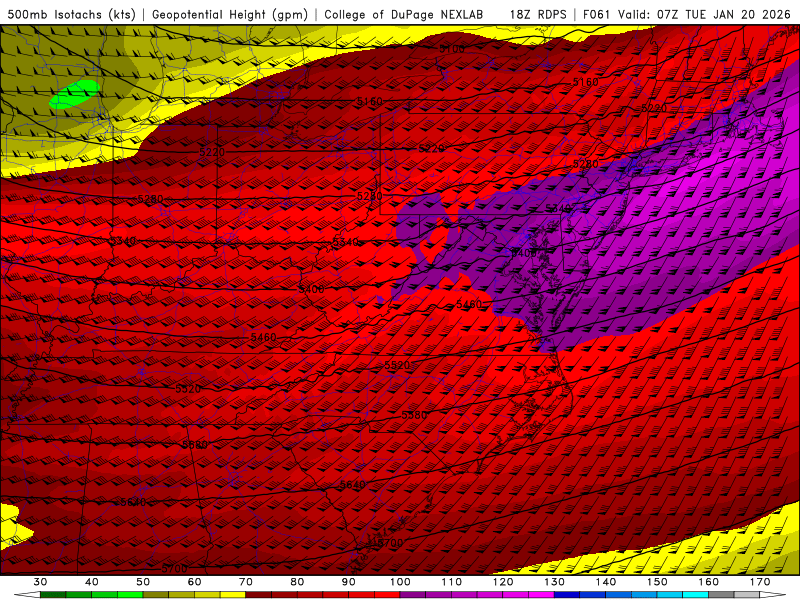Click the "College of DuPage NEXLAB" text
800x600 pixels.
pos(404,14)
